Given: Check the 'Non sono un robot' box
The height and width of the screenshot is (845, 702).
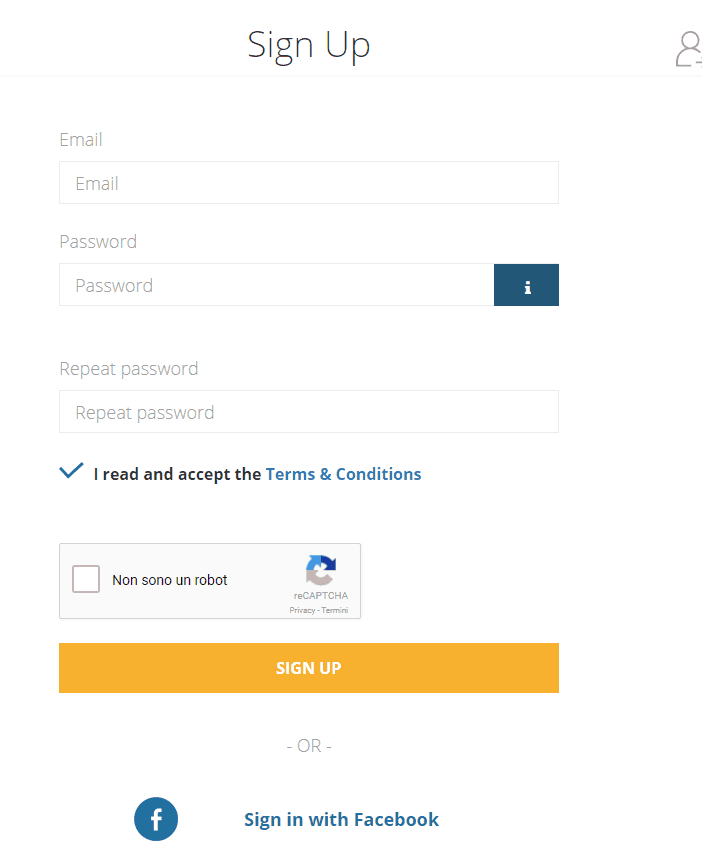Looking at the screenshot, I should coord(86,579).
